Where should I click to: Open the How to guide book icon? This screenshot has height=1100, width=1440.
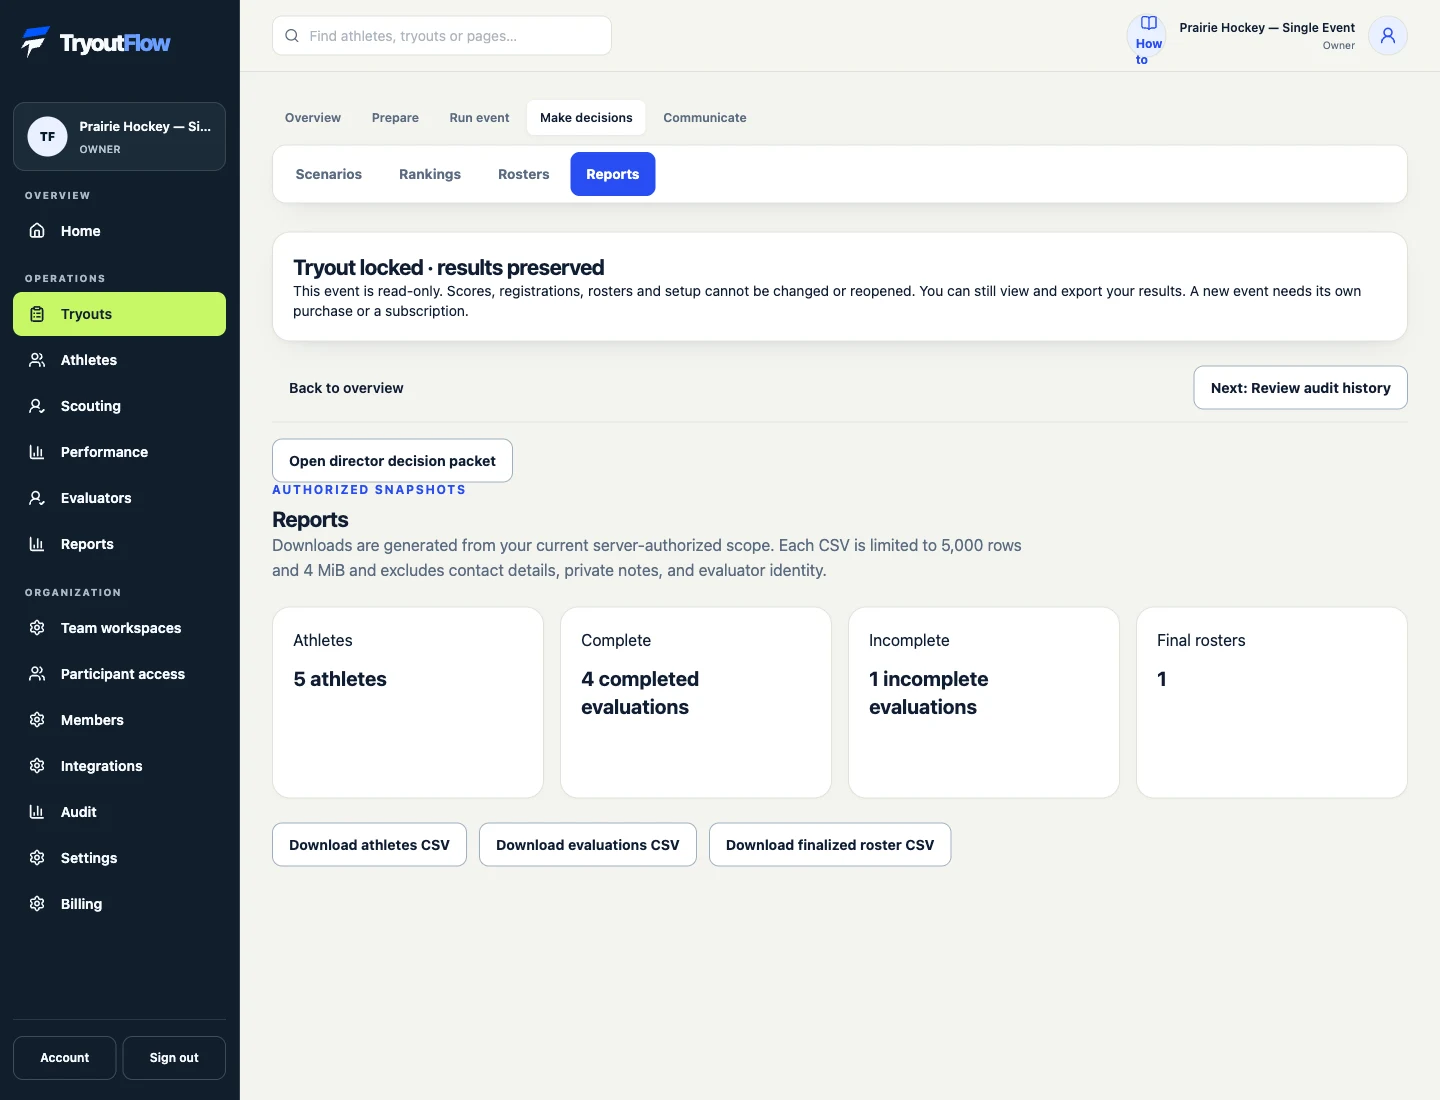point(1149,23)
